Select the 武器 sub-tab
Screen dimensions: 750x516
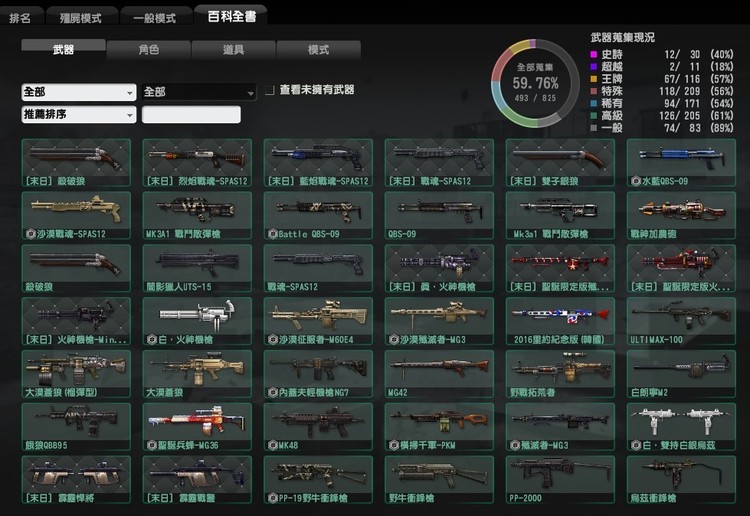coord(63,49)
